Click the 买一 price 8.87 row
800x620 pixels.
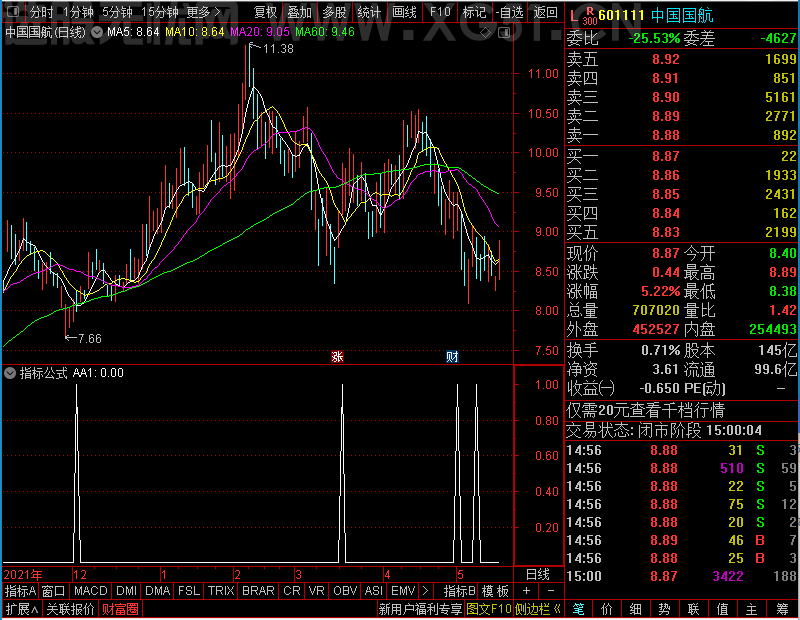pyautogui.click(x=682, y=156)
